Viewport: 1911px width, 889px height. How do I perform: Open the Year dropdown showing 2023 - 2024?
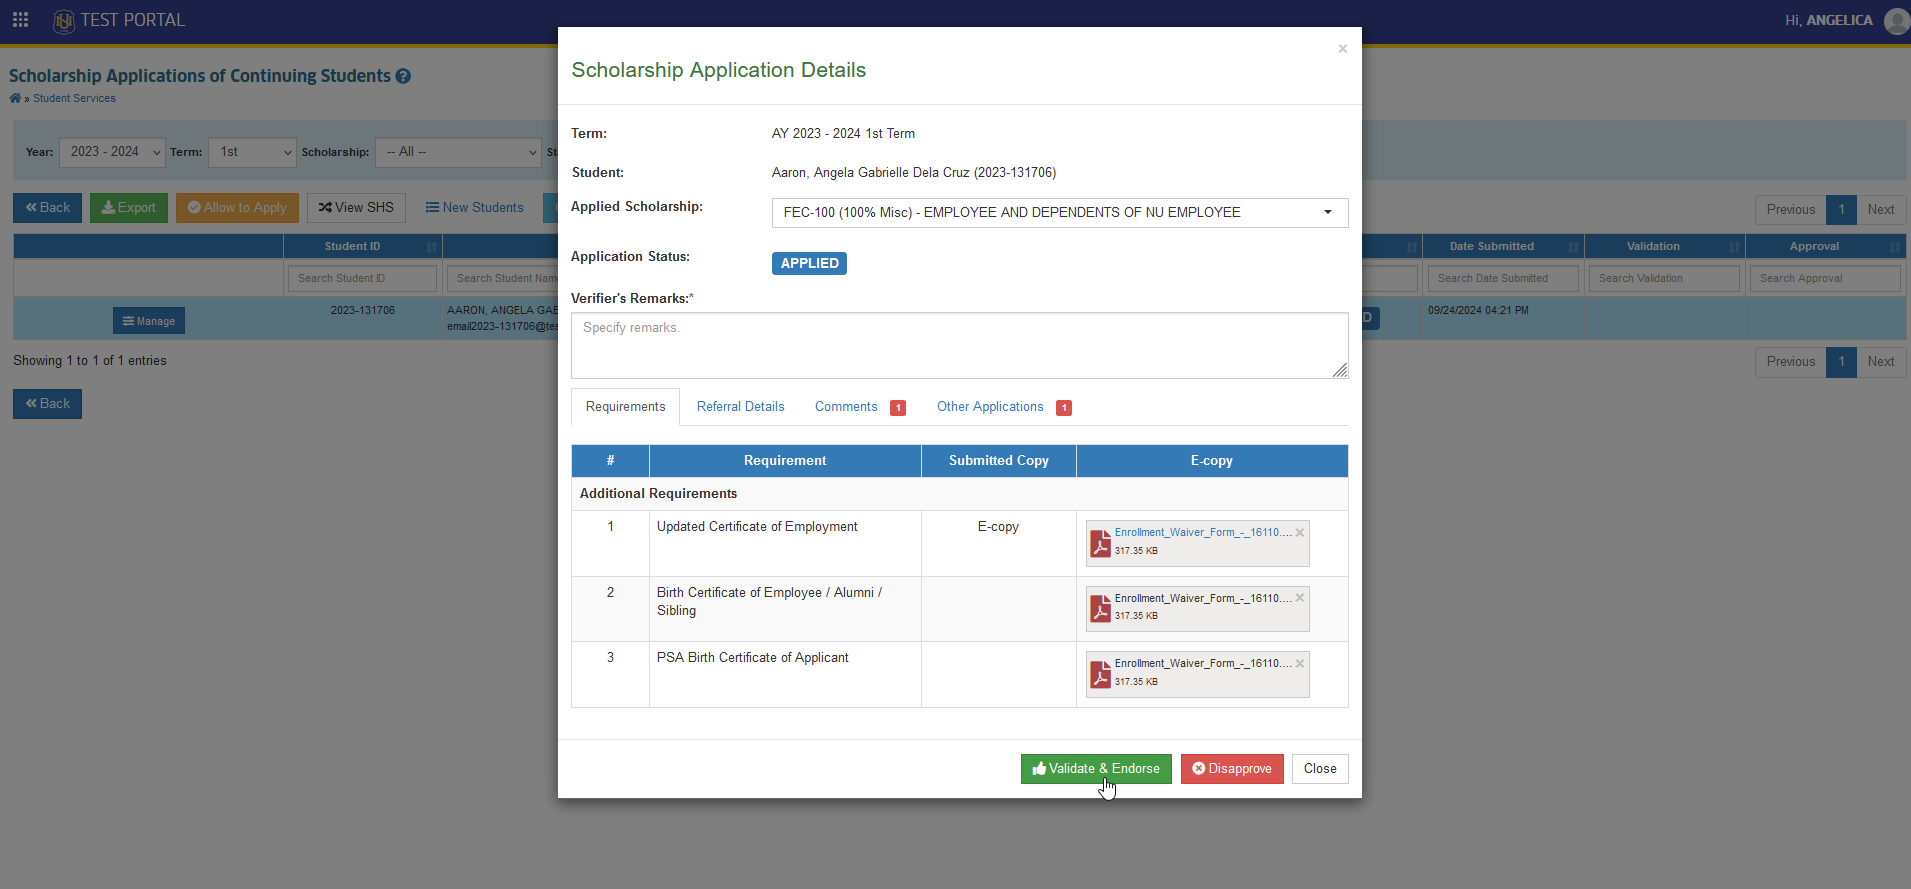pyautogui.click(x=112, y=152)
